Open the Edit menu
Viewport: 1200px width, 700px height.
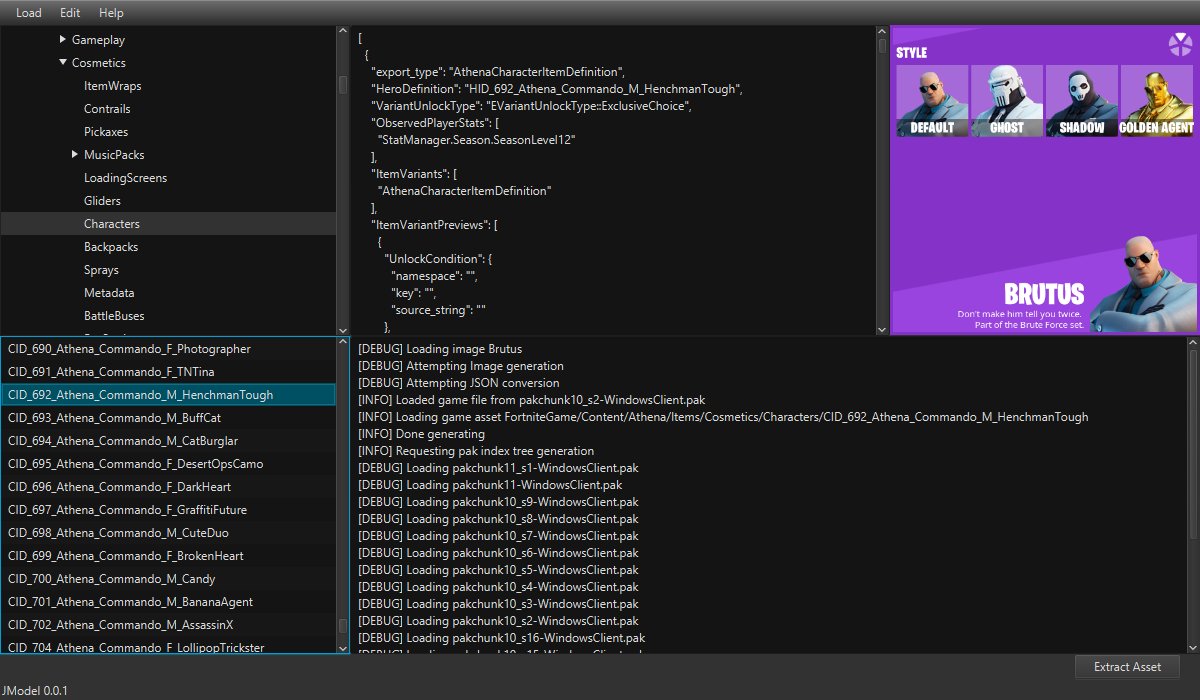(70, 13)
